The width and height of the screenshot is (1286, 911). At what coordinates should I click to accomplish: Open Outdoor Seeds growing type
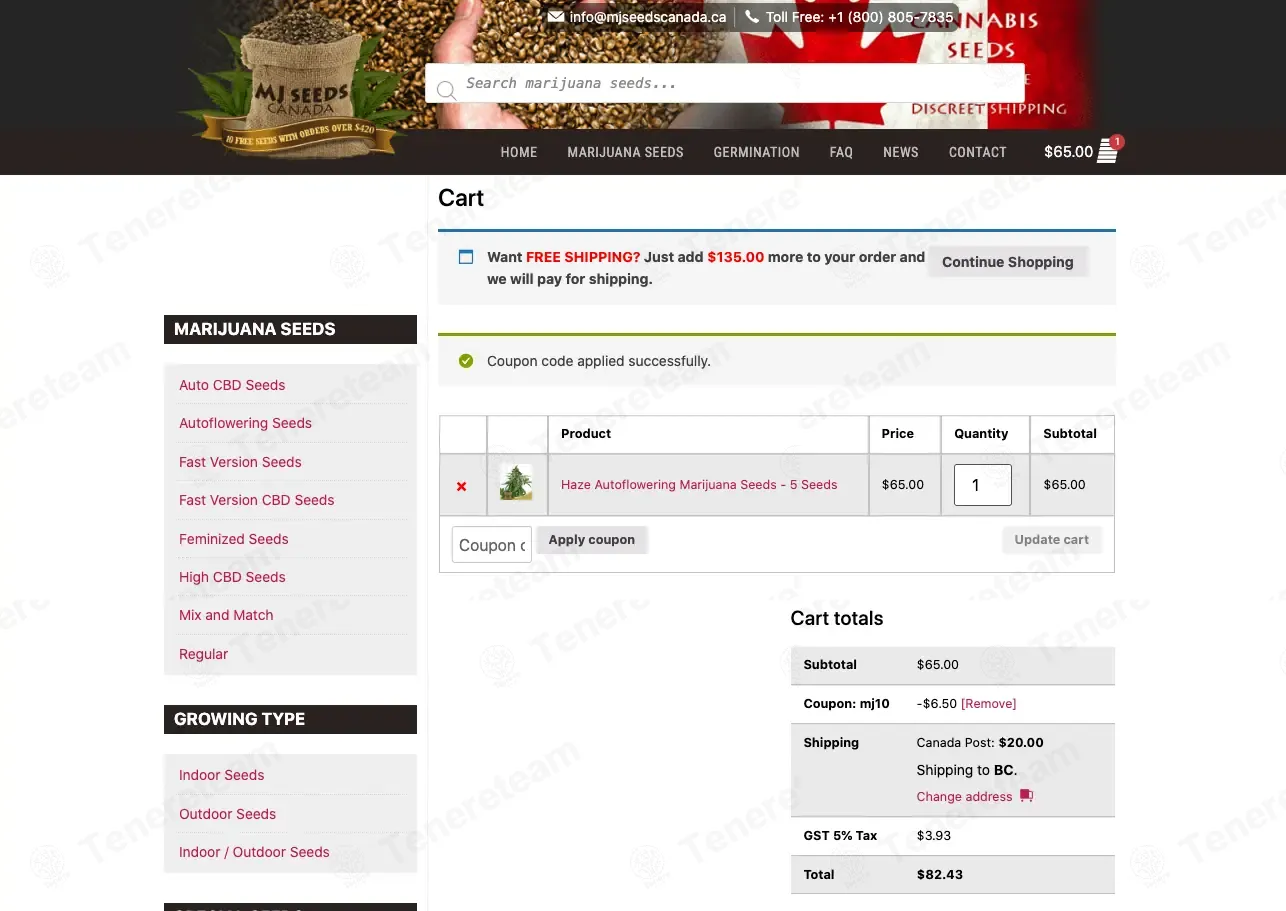coord(227,814)
